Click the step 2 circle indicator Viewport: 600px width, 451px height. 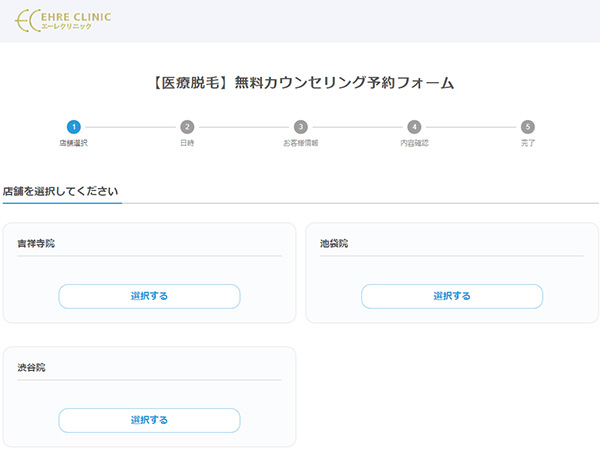pos(187,127)
